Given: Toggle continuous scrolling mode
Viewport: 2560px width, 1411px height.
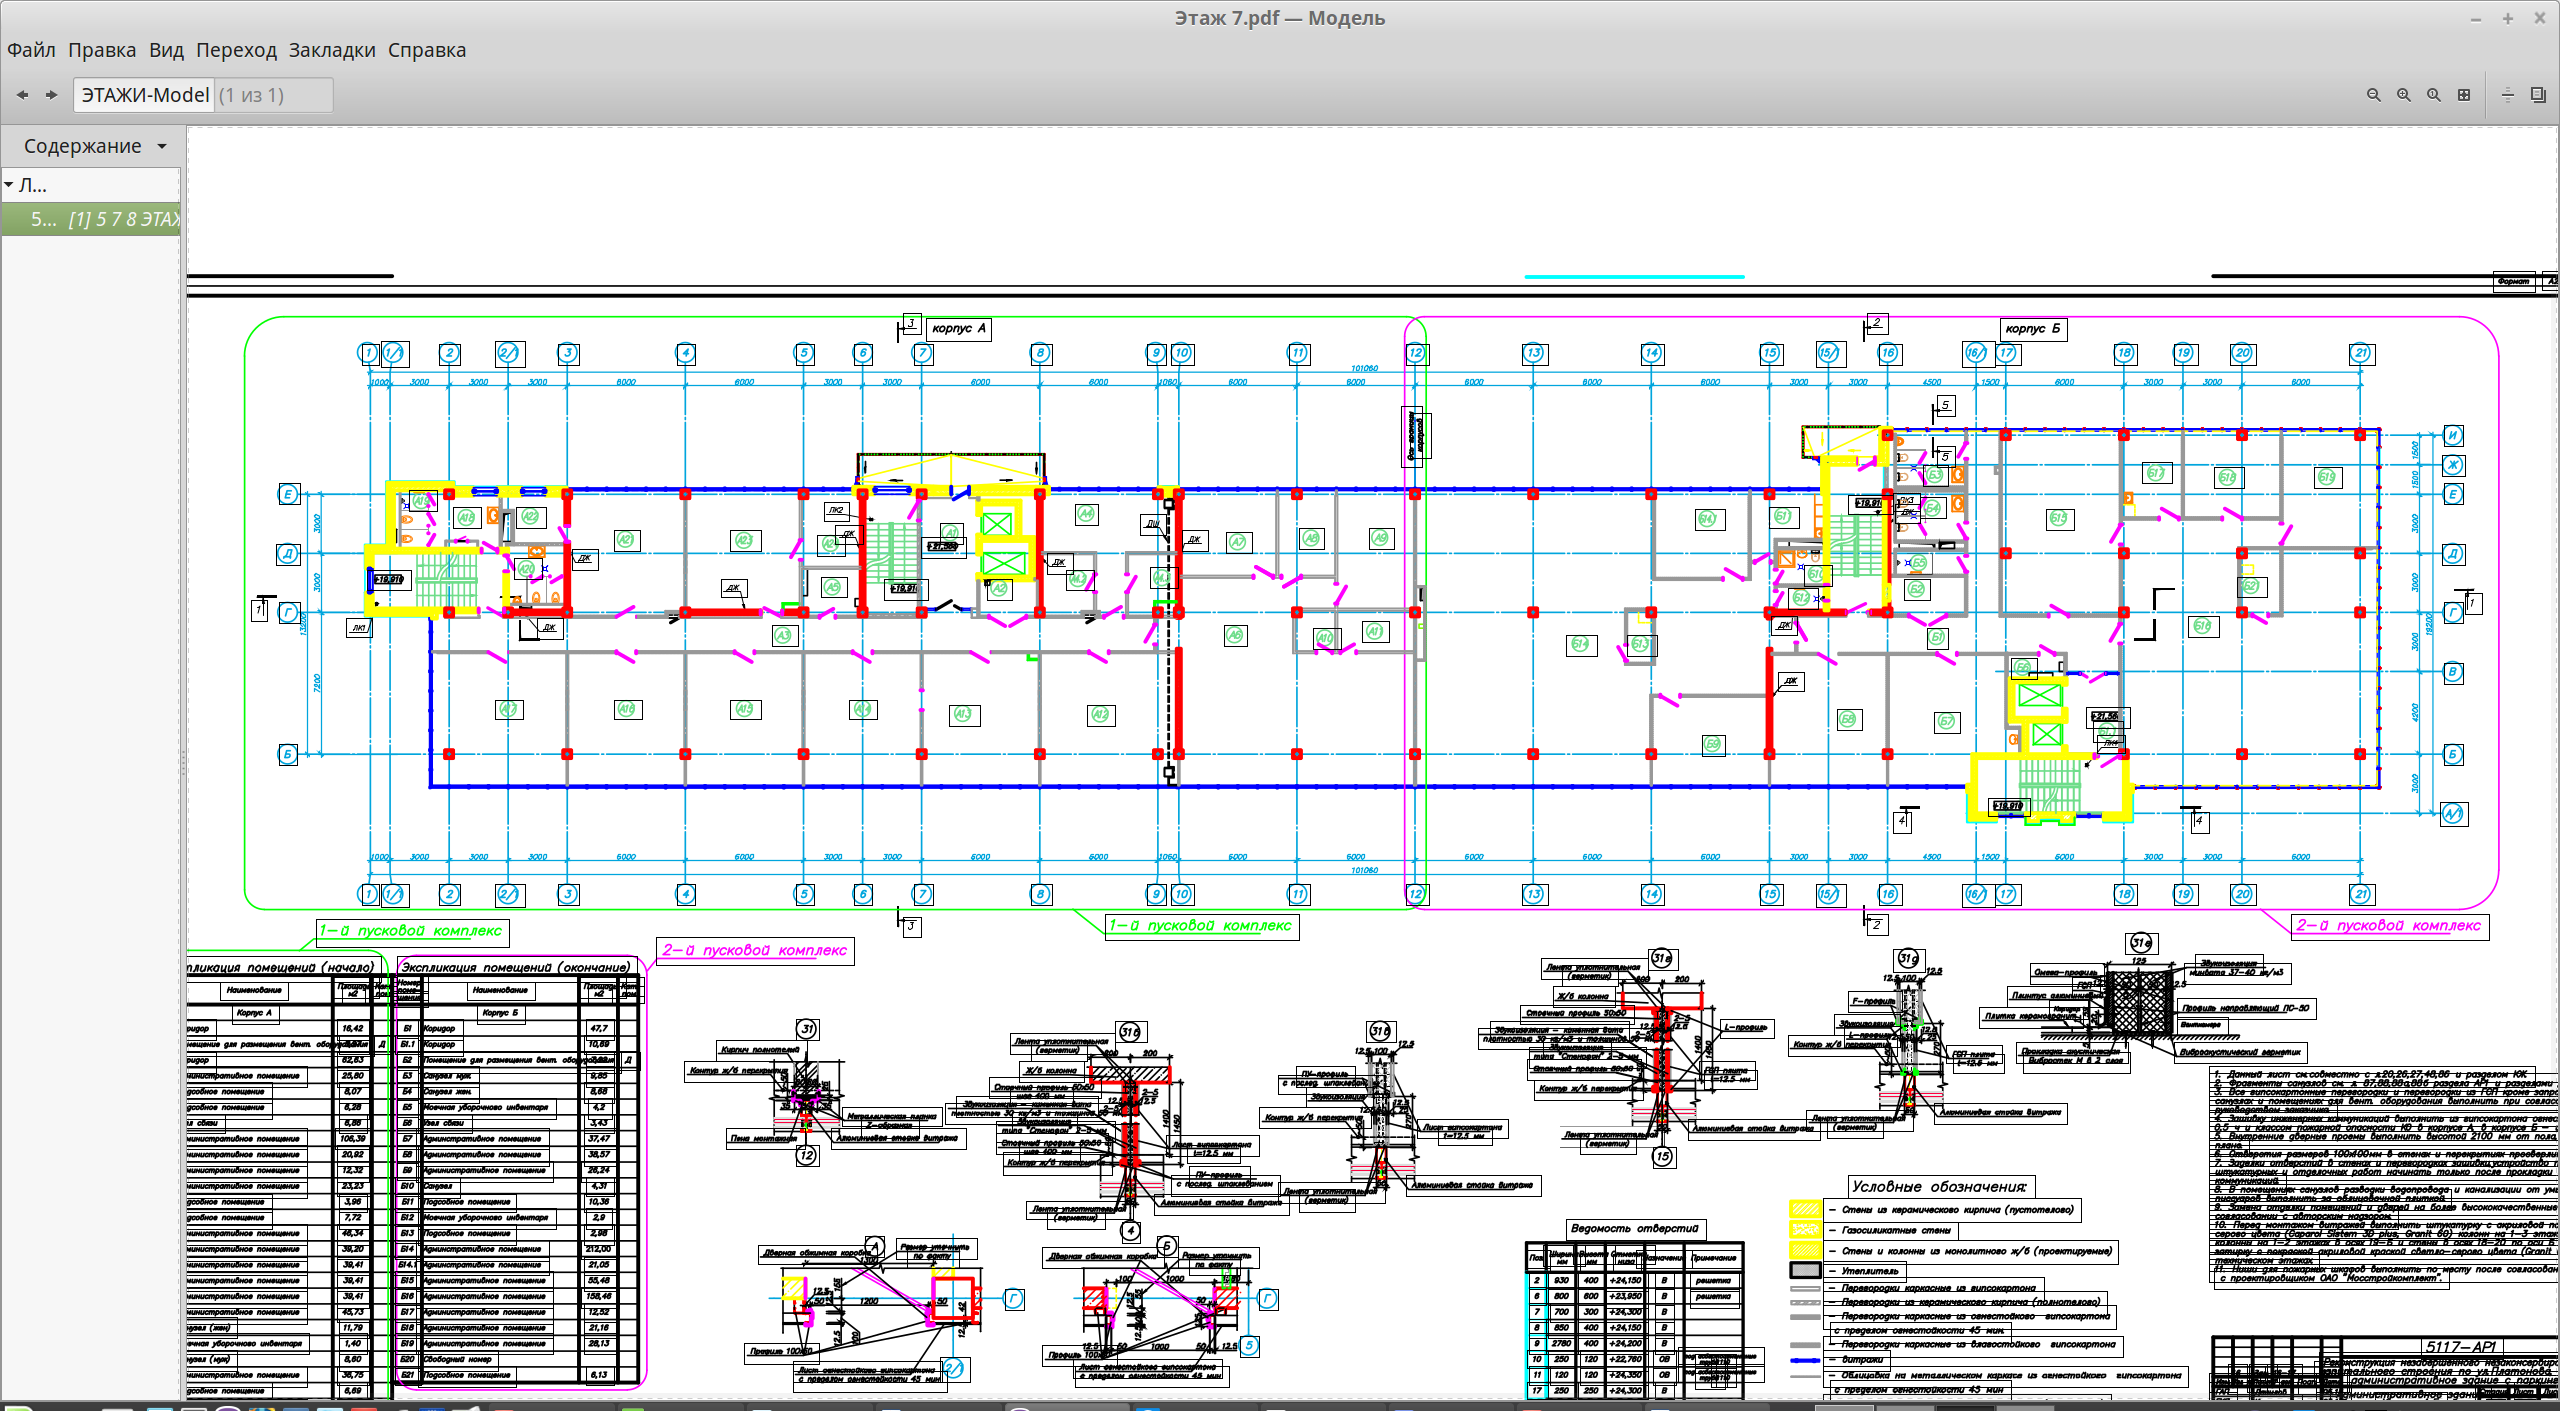Looking at the screenshot, I should (x=2508, y=95).
